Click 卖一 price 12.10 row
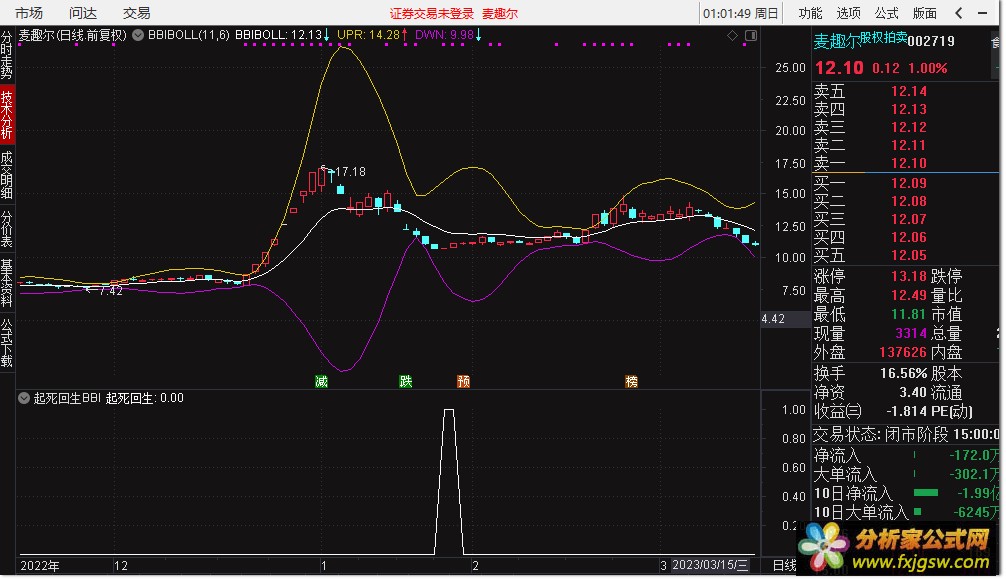 tap(905, 163)
